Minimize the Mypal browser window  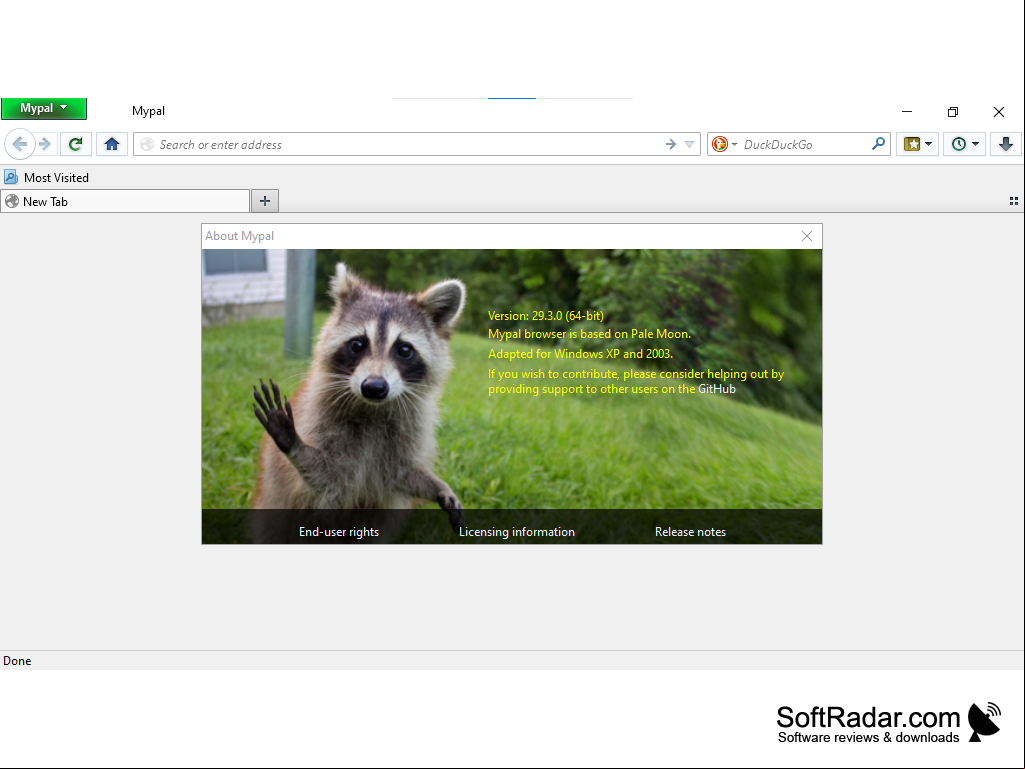[x=907, y=112]
